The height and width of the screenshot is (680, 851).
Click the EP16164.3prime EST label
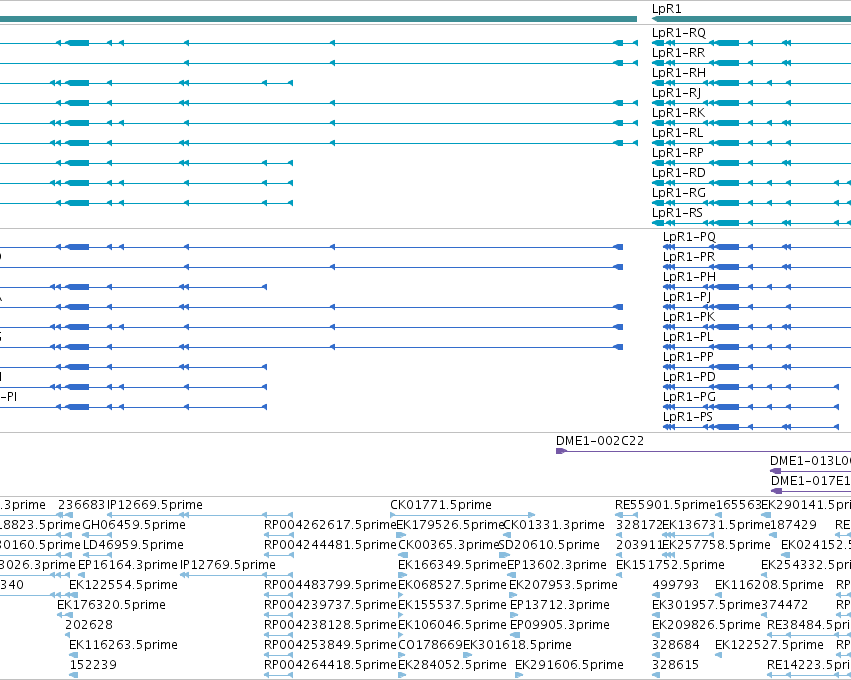click(x=128, y=565)
